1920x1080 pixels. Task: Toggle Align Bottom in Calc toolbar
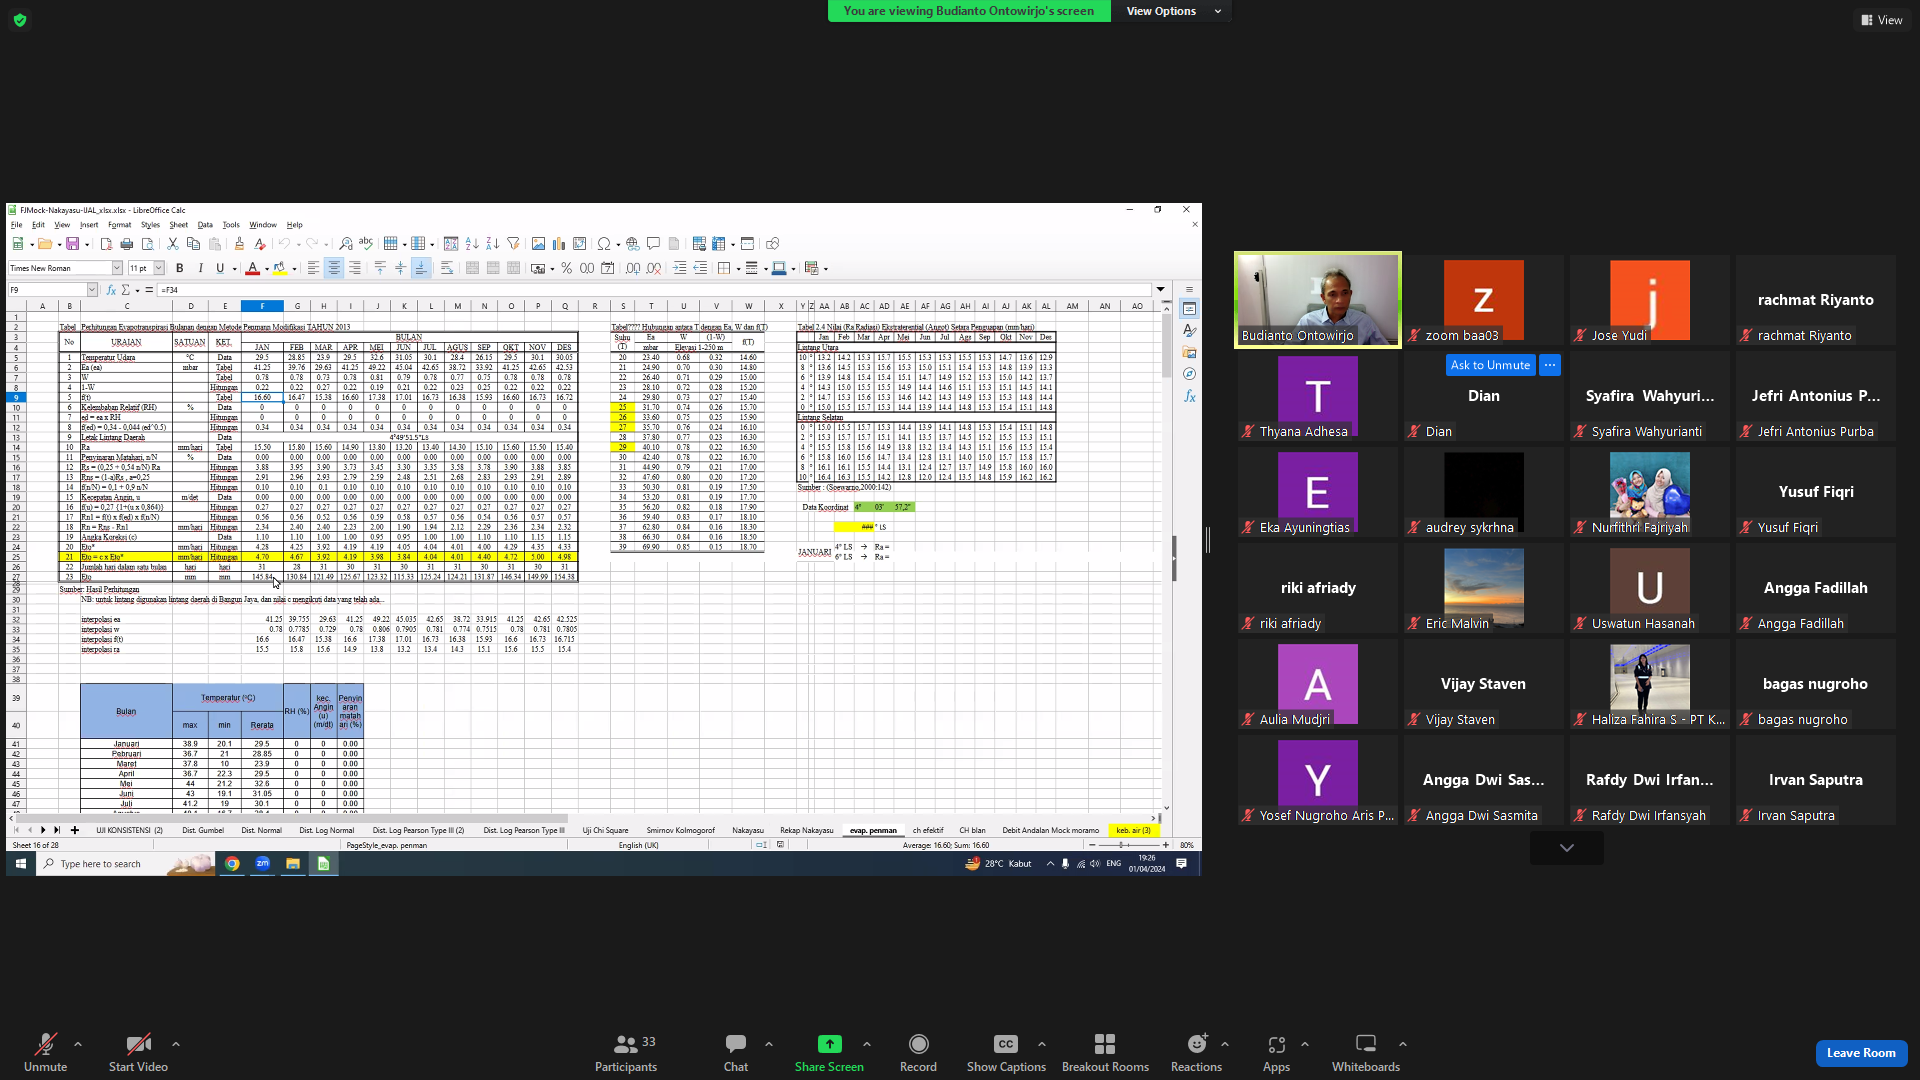pyautogui.click(x=421, y=268)
